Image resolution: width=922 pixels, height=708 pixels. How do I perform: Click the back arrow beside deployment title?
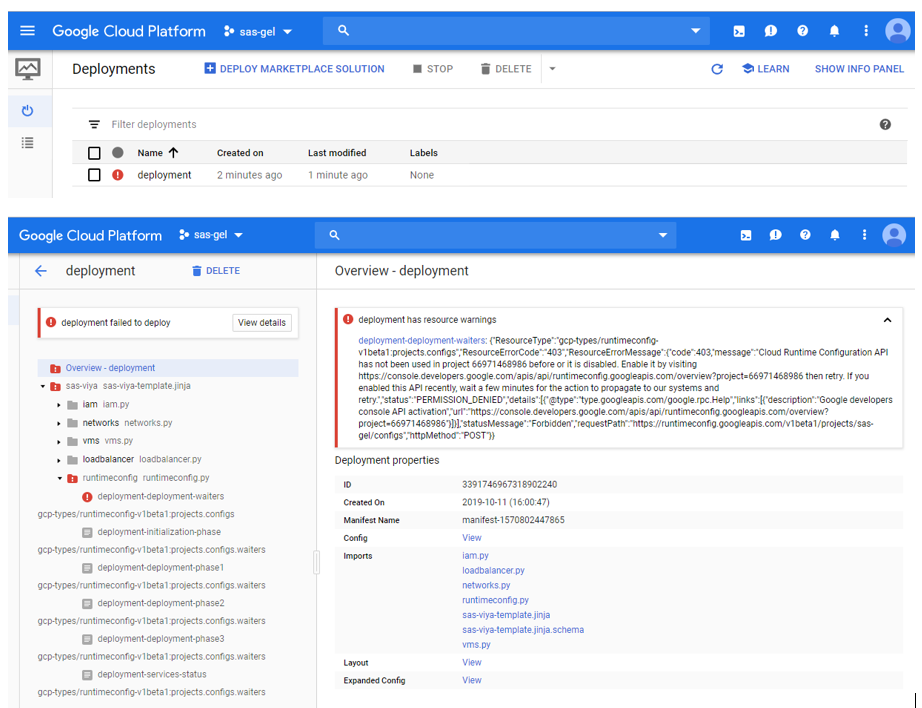click(41, 271)
